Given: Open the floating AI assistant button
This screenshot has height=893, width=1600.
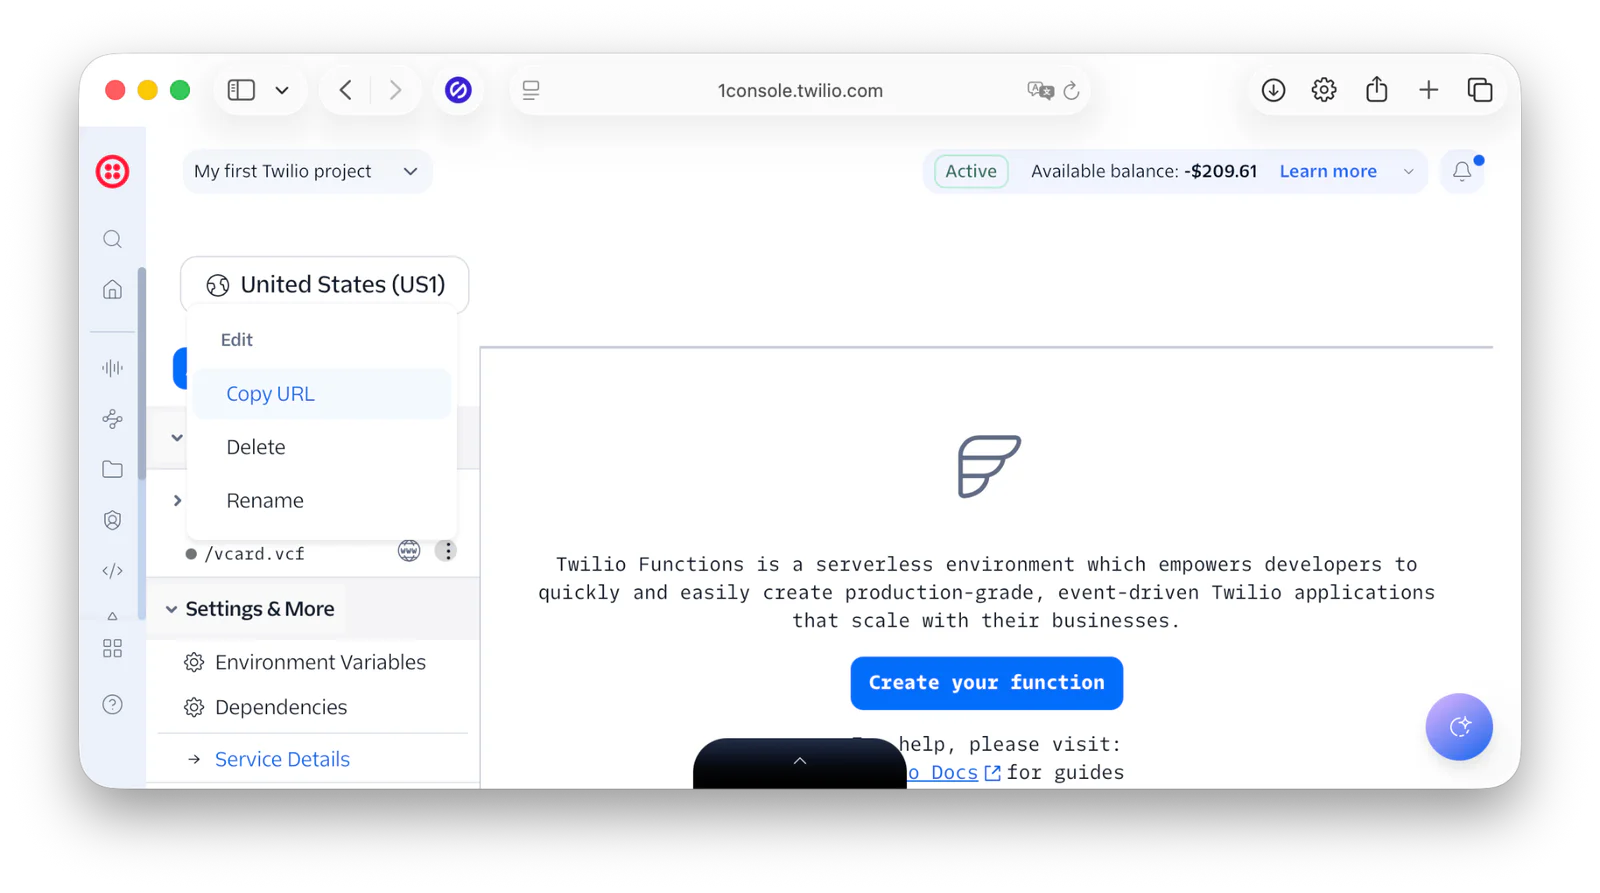Looking at the screenshot, I should [x=1459, y=727].
